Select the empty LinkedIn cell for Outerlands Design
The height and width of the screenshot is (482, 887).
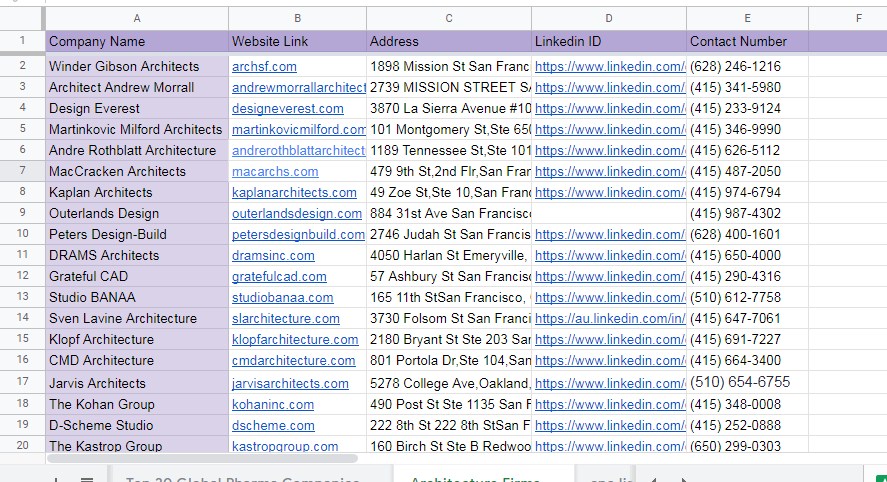pos(609,214)
